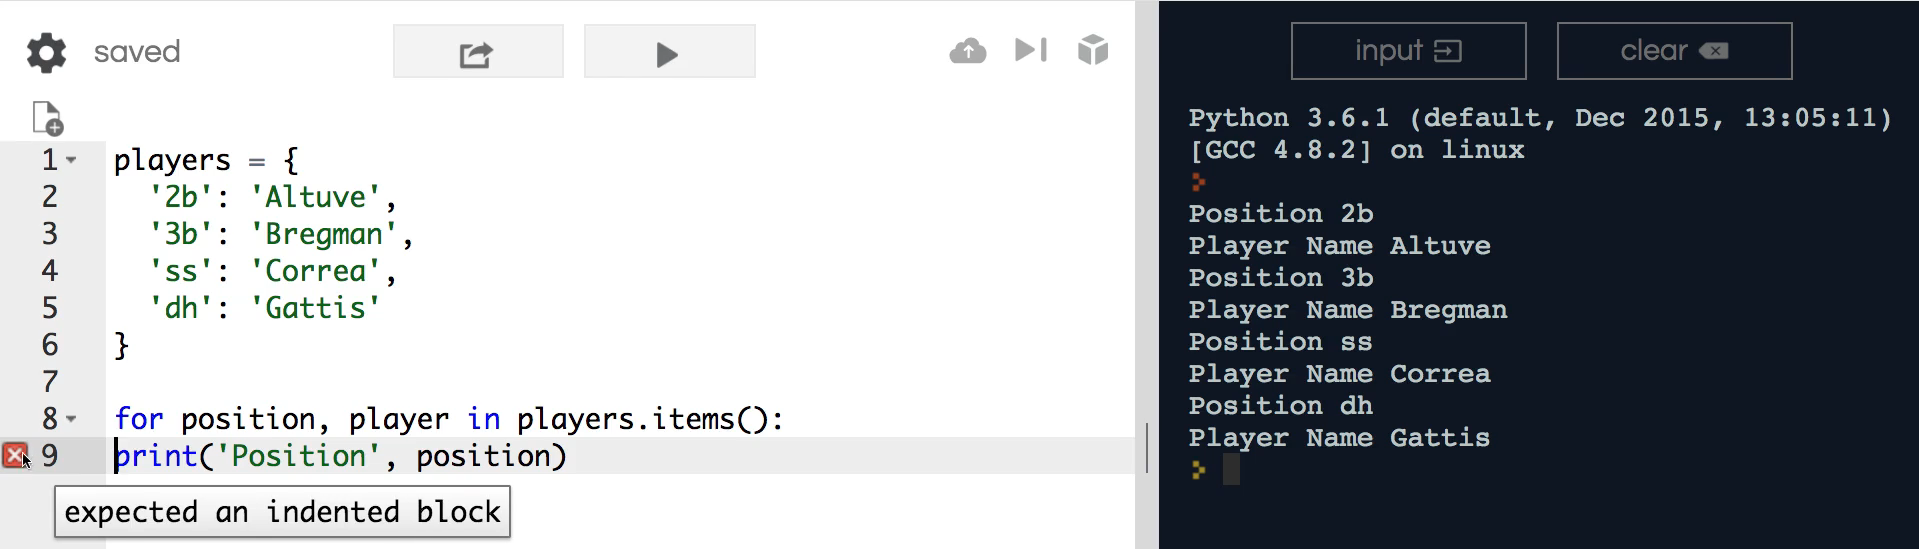
Task: Click the cloud upload icon
Action: (x=967, y=50)
